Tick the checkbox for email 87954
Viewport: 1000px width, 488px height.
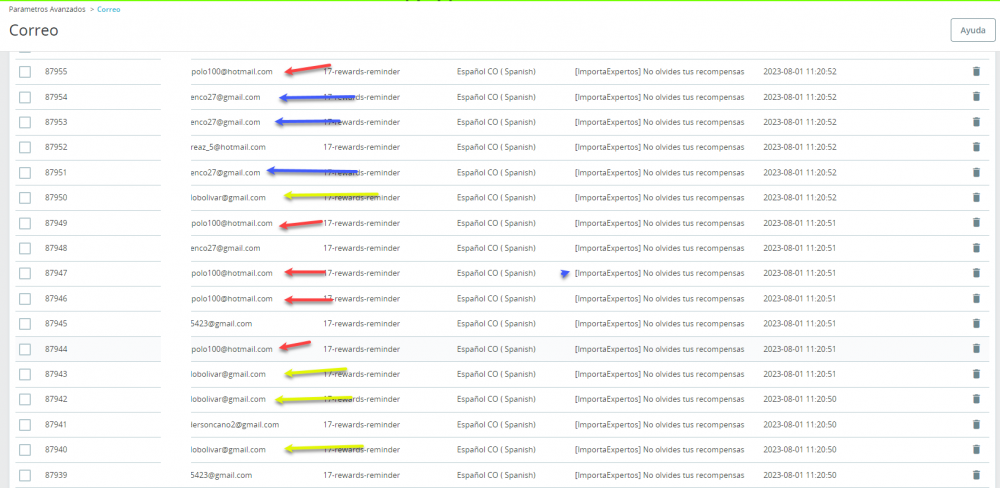click(25, 97)
